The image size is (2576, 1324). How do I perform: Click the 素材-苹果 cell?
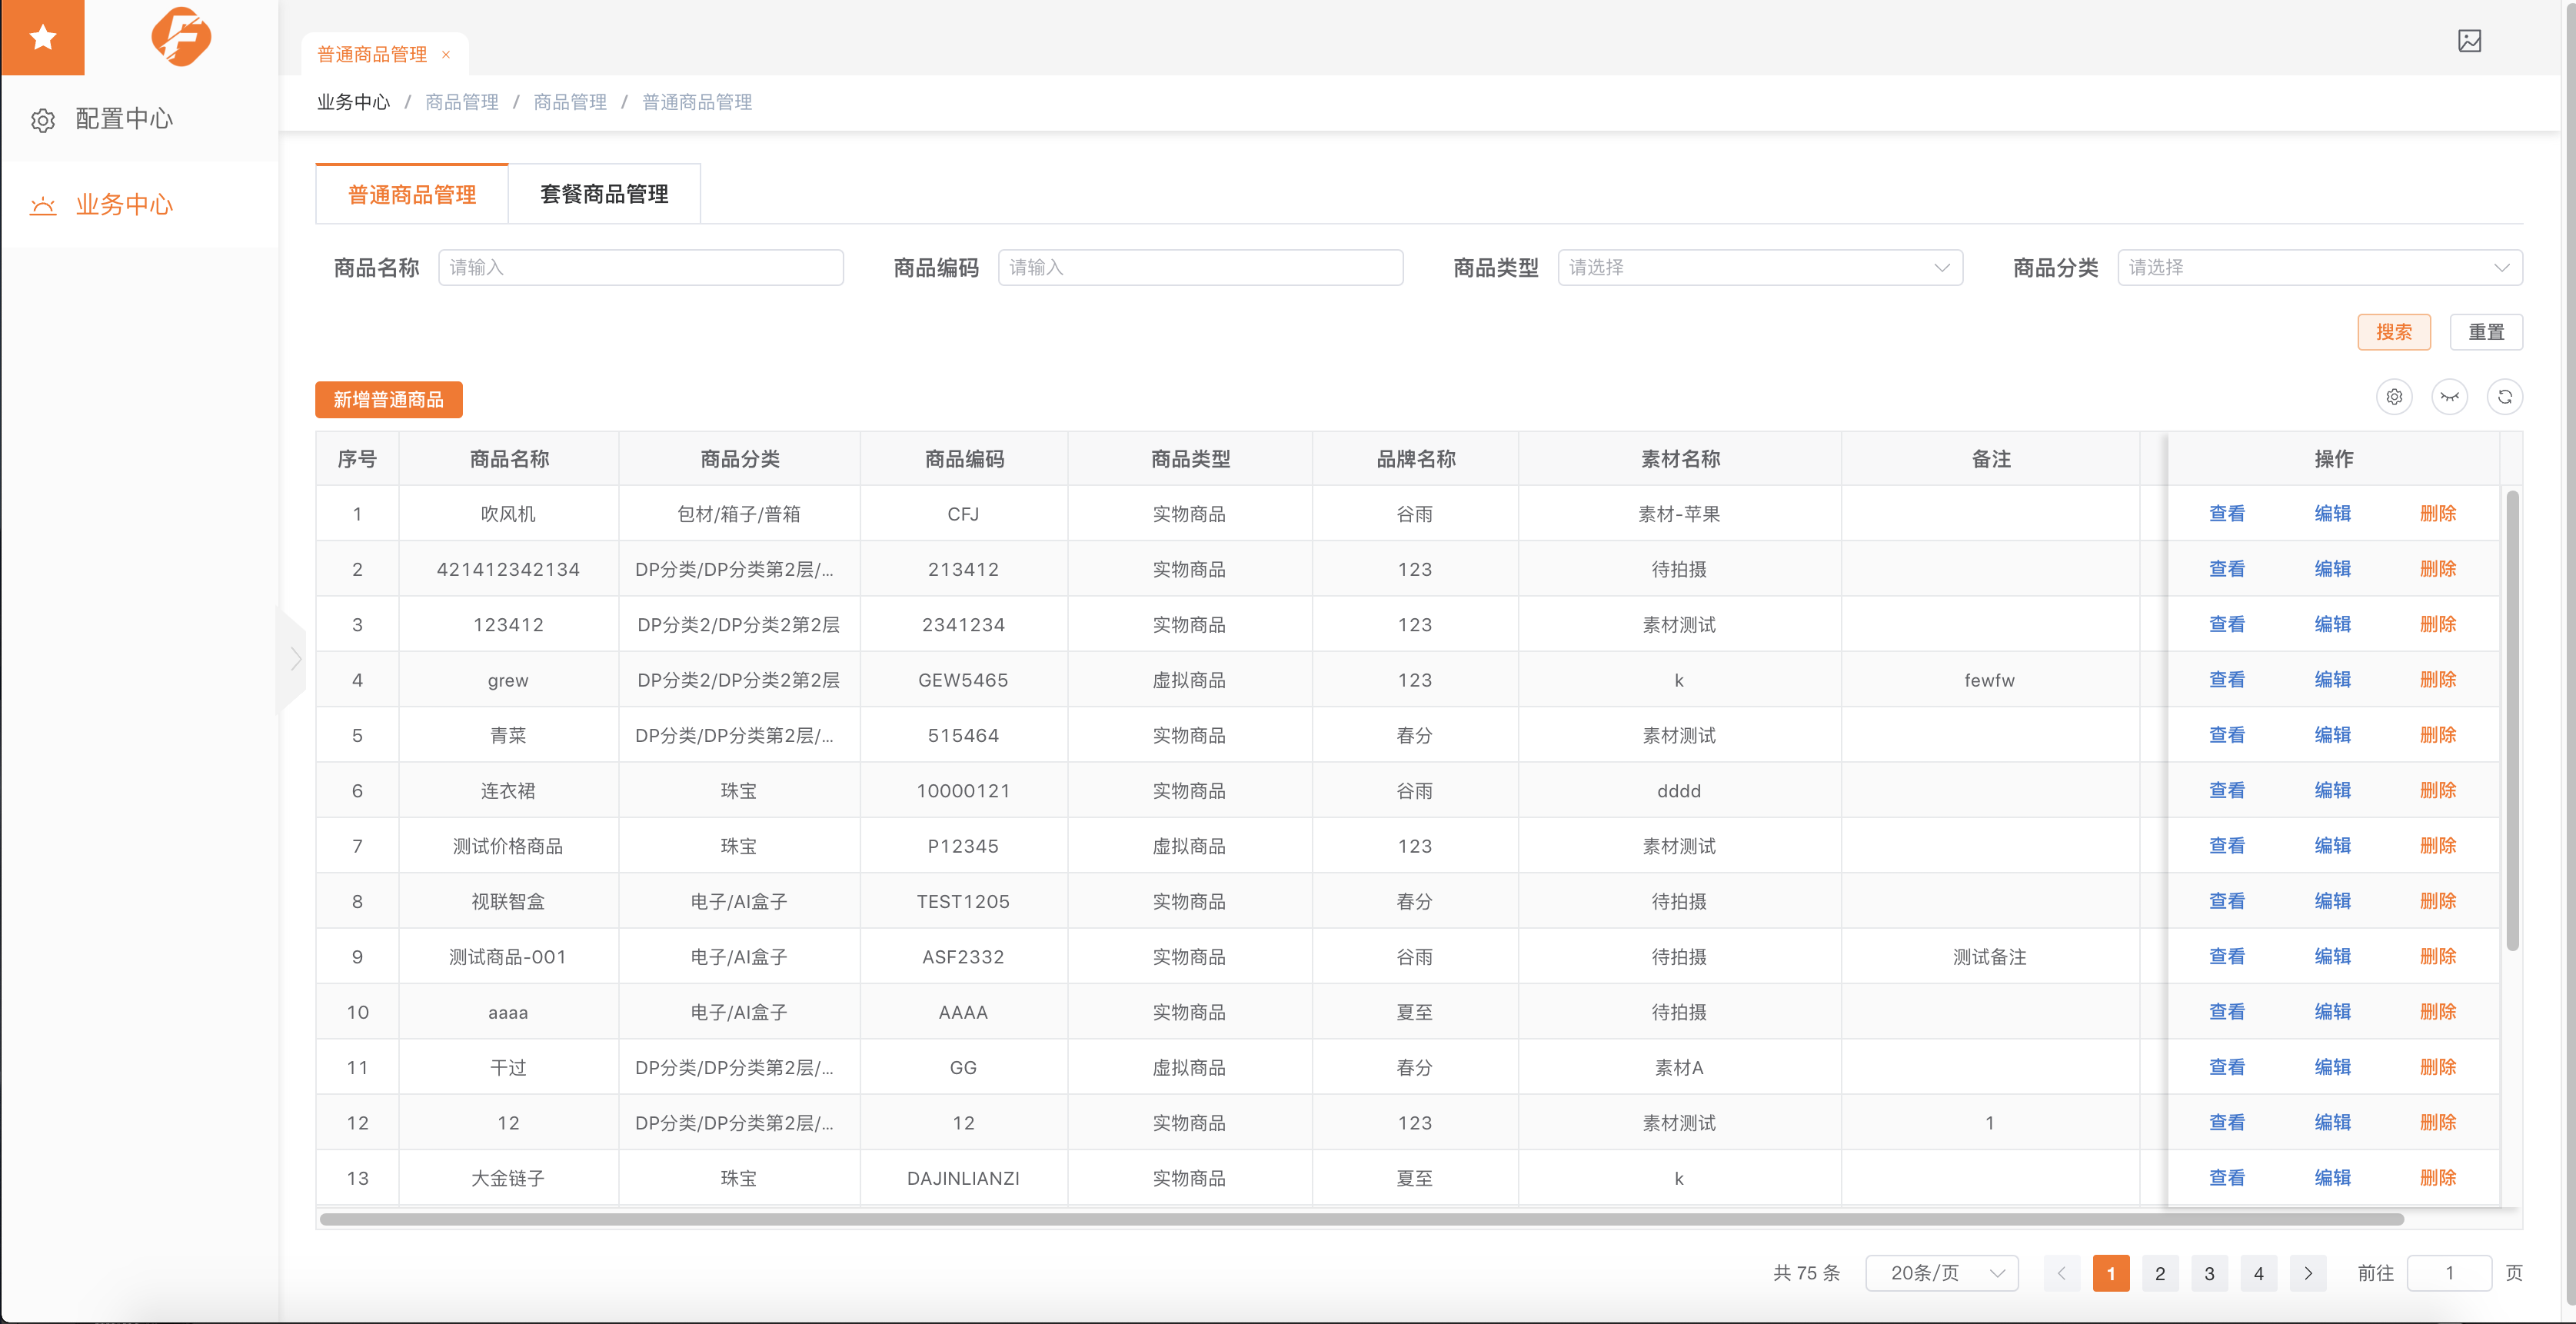click(1679, 514)
